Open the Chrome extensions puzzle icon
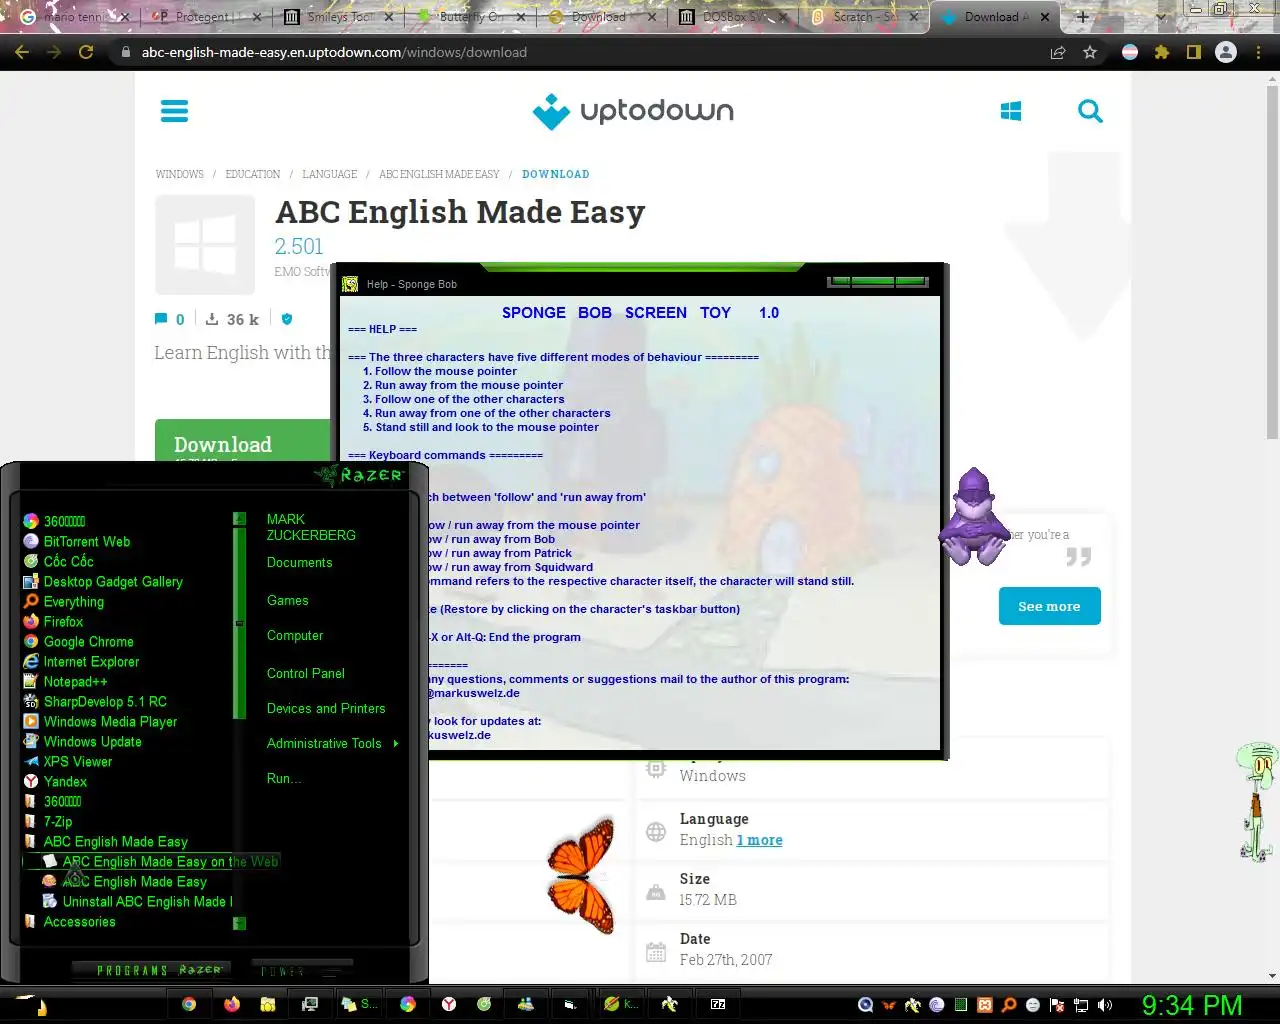 1162,52
